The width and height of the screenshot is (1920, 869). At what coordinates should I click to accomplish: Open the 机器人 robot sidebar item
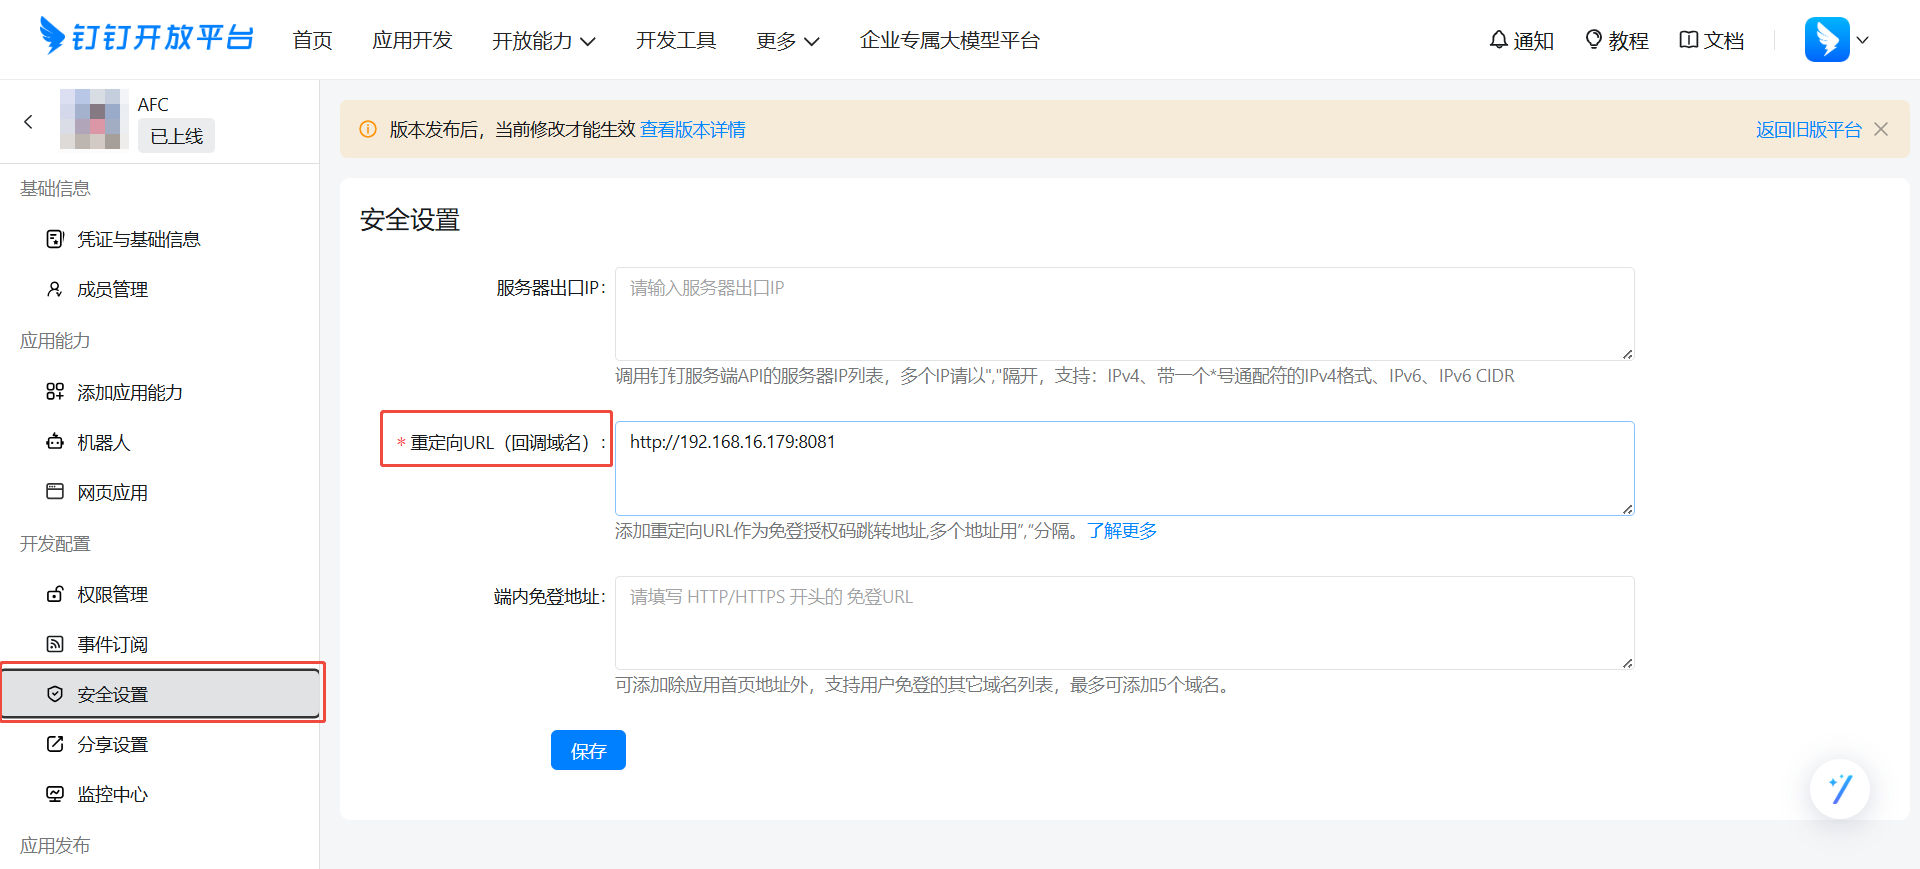(104, 443)
